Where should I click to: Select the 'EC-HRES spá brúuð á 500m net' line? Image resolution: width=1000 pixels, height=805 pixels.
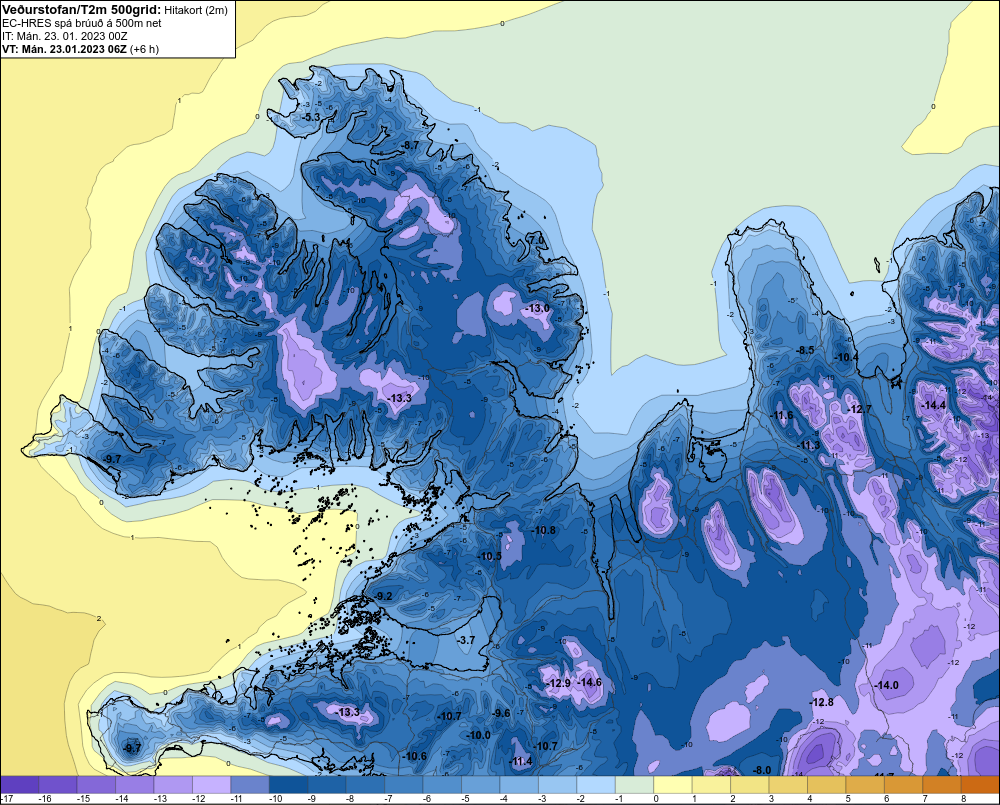click(x=82, y=23)
